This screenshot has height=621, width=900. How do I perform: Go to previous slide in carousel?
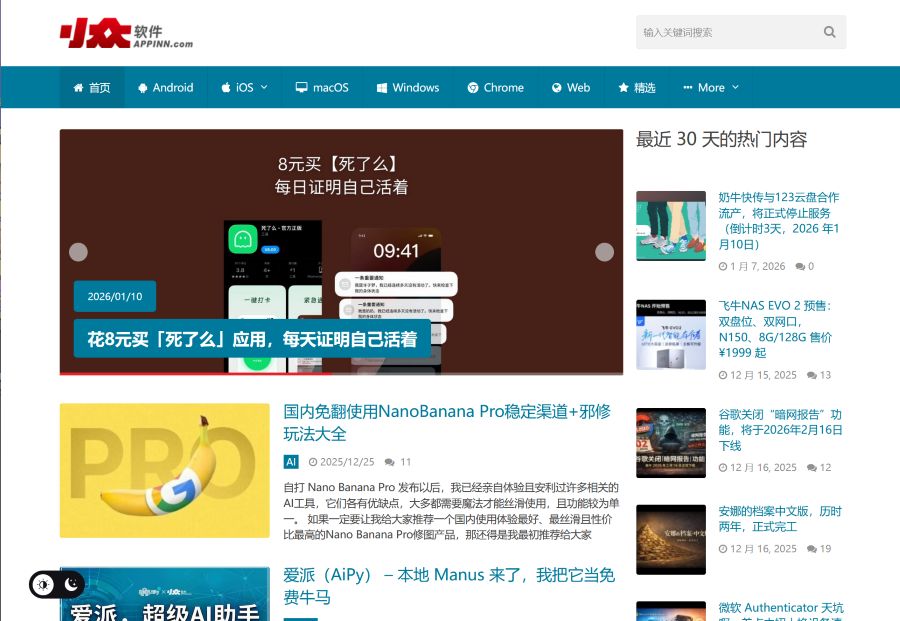(x=78, y=252)
